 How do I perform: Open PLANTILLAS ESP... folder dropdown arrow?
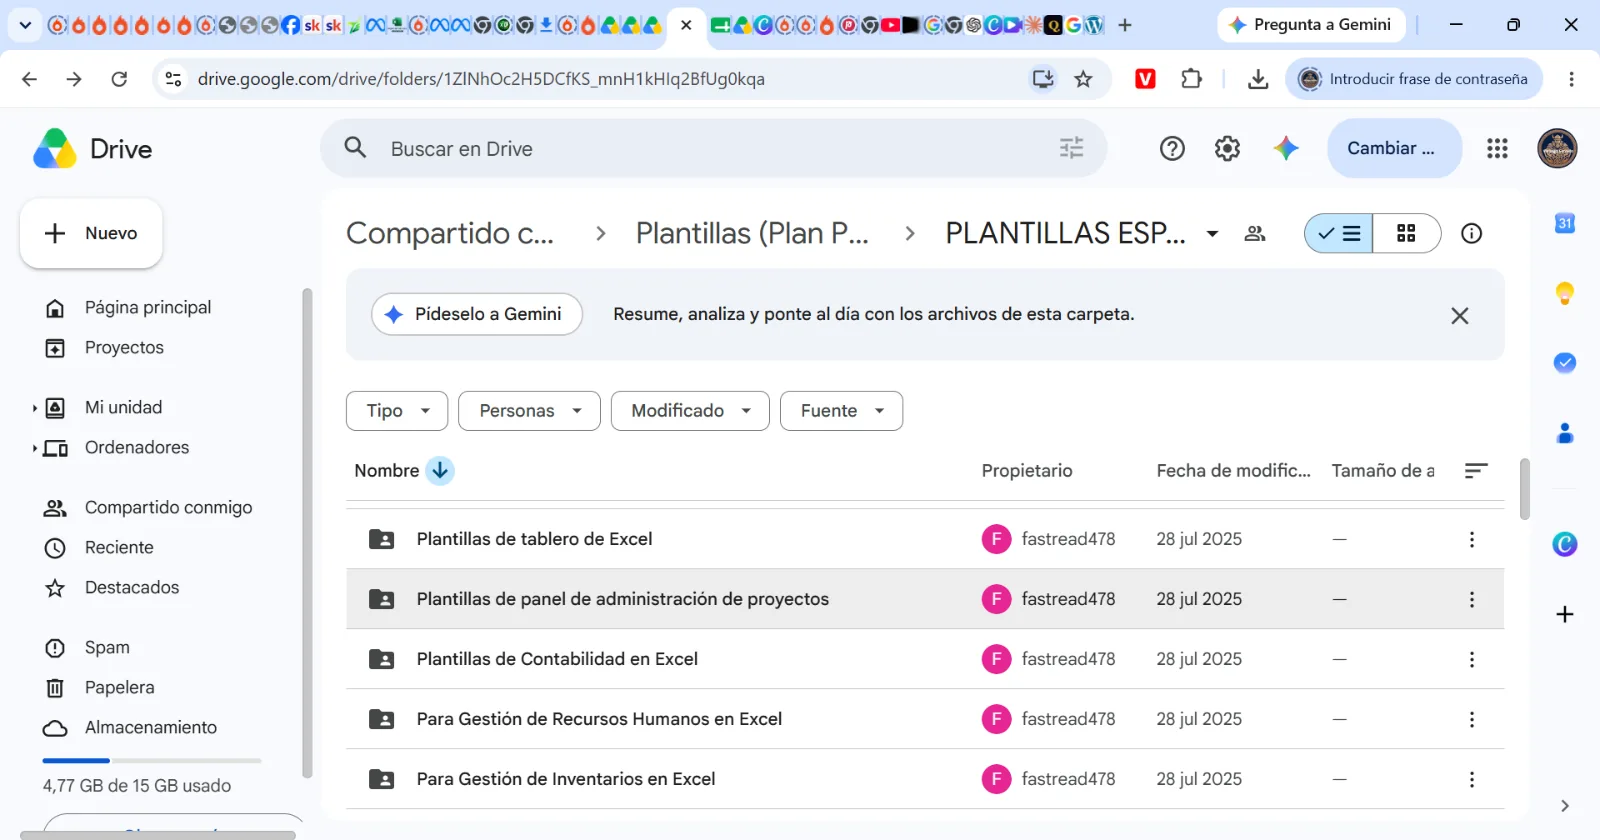pyautogui.click(x=1212, y=234)
